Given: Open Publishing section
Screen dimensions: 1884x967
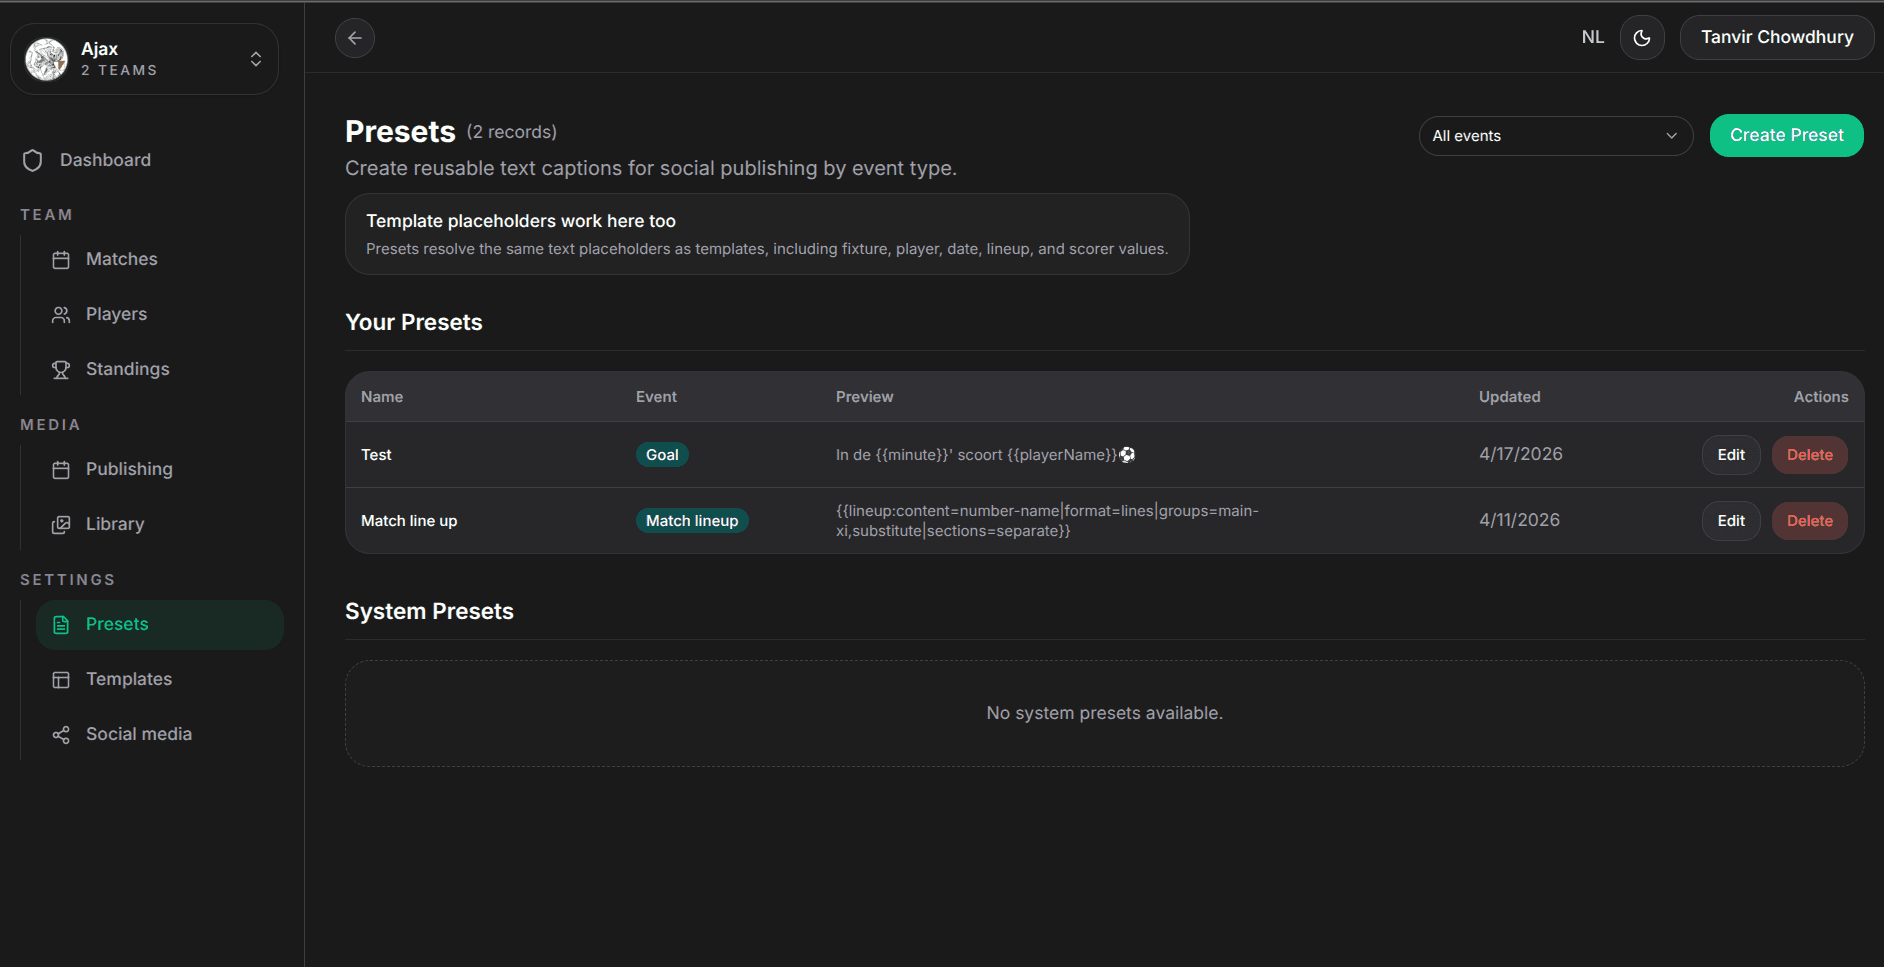Looking at the screenshot, I should click(x=129, y=469).
